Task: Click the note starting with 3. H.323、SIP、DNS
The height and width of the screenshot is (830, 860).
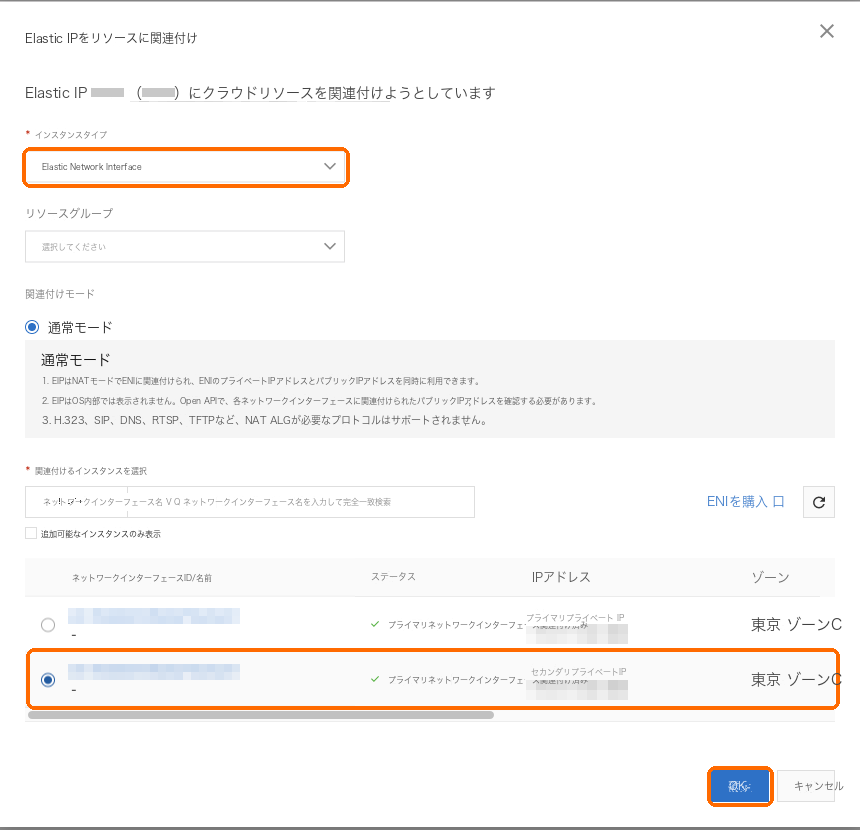Action: [264, 420]
